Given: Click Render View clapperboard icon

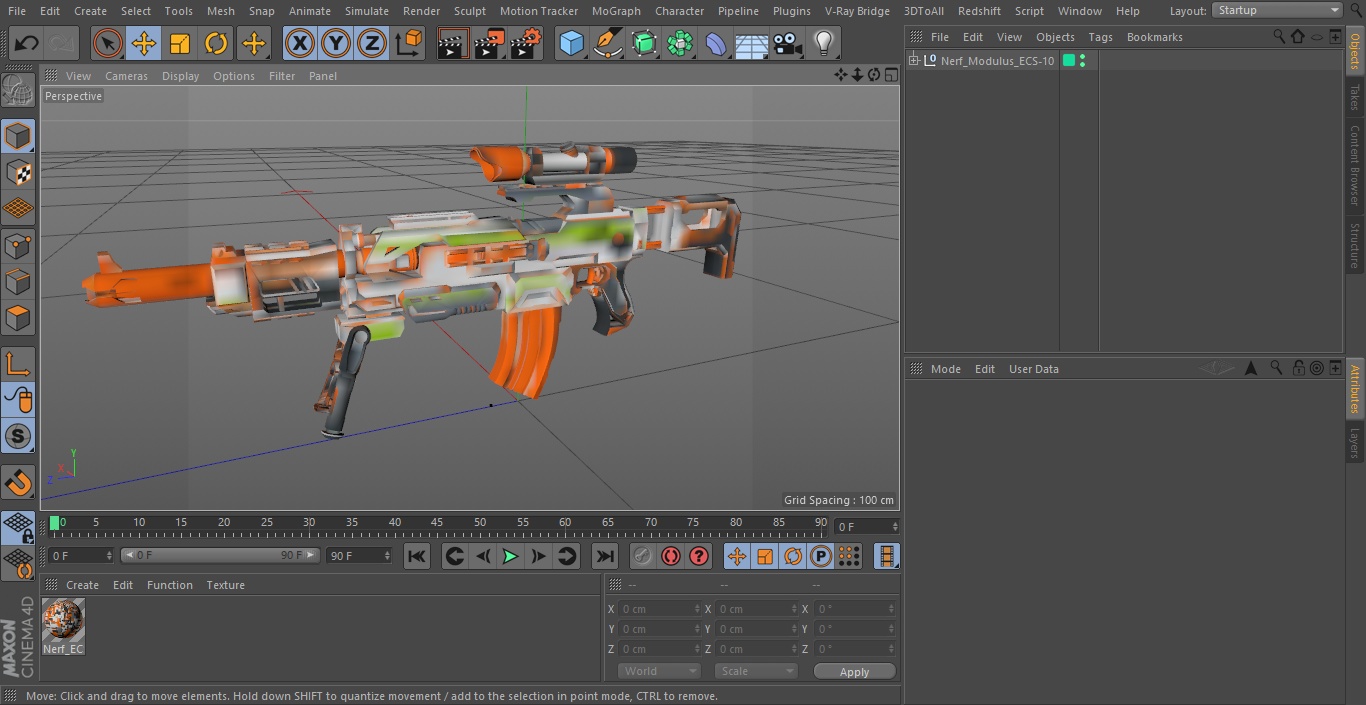Looking at the screenshot, I should [x=453, y=43].
